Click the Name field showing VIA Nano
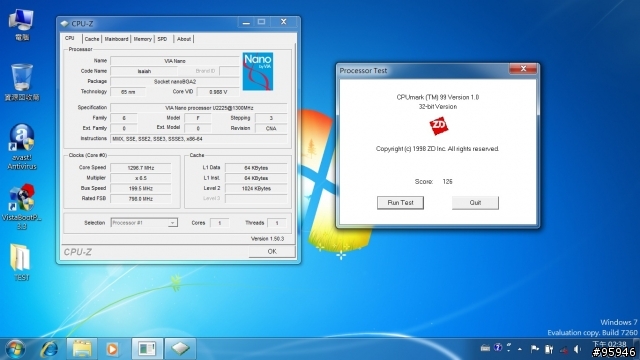640x360 pixels. tap(175, 61)
